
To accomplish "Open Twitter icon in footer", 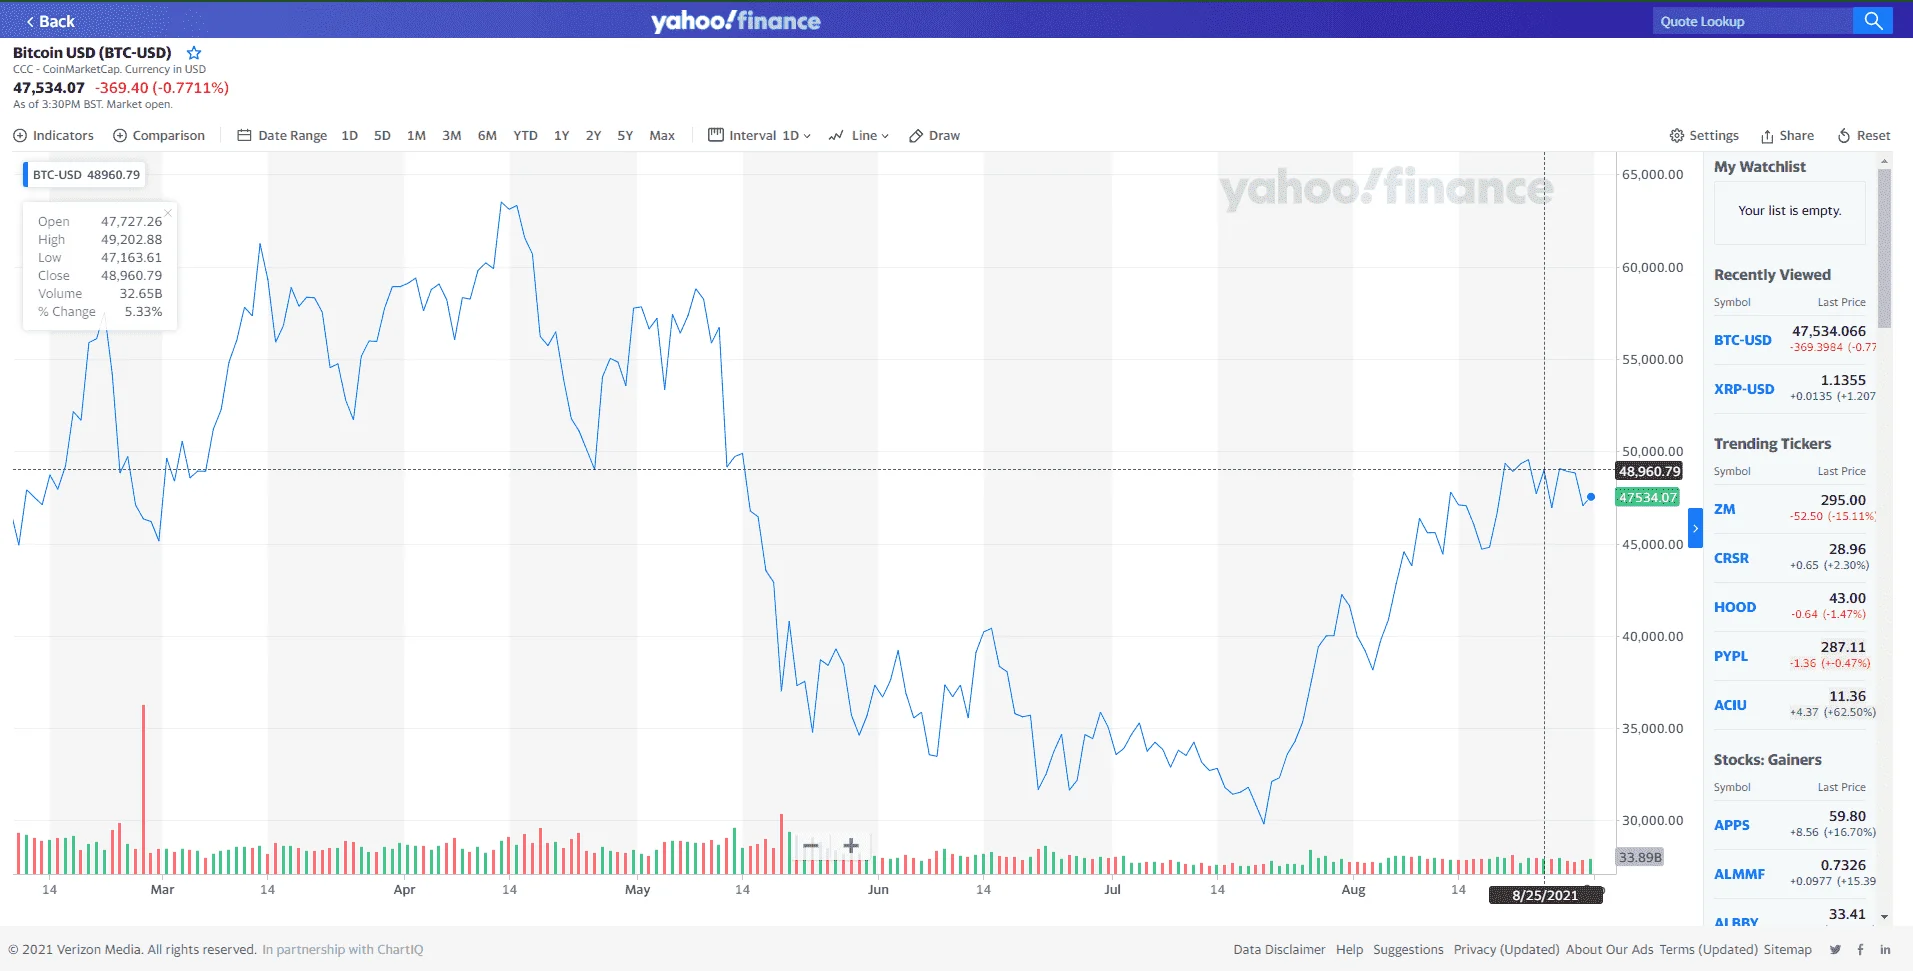I will (1835, 950).
